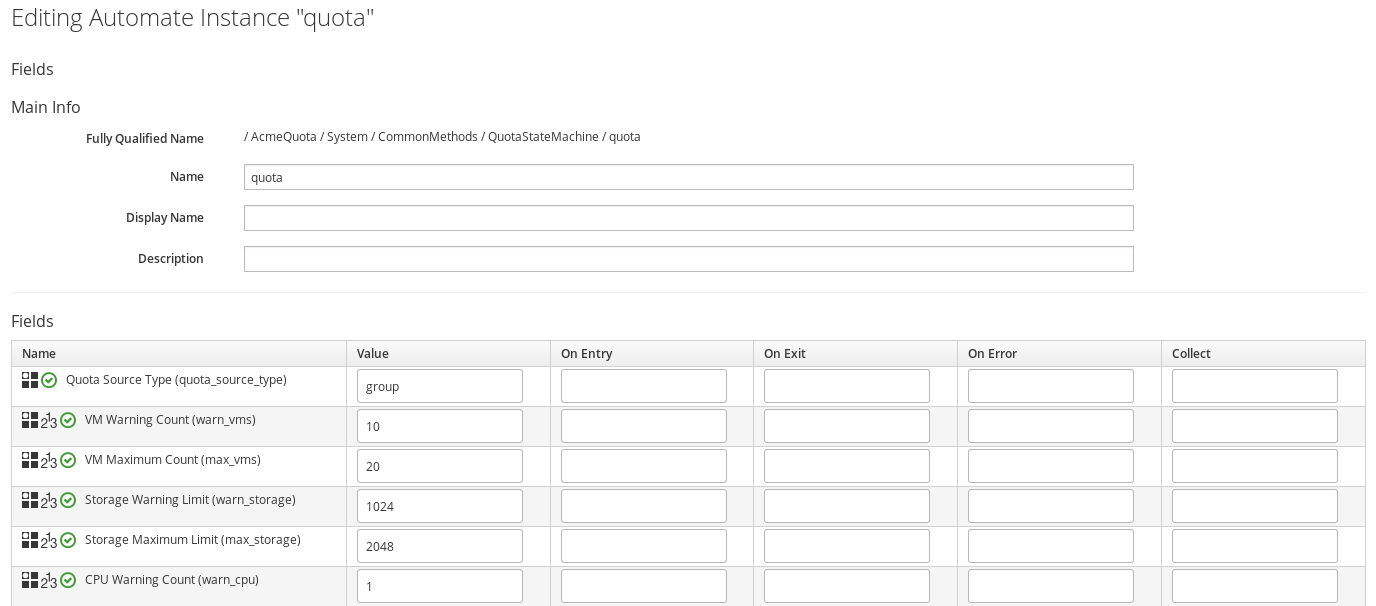The height and width of the screenshot is (606, 1376).
Task: Select the On Entry field for VM Maximum Count
Action: point(643,466)
